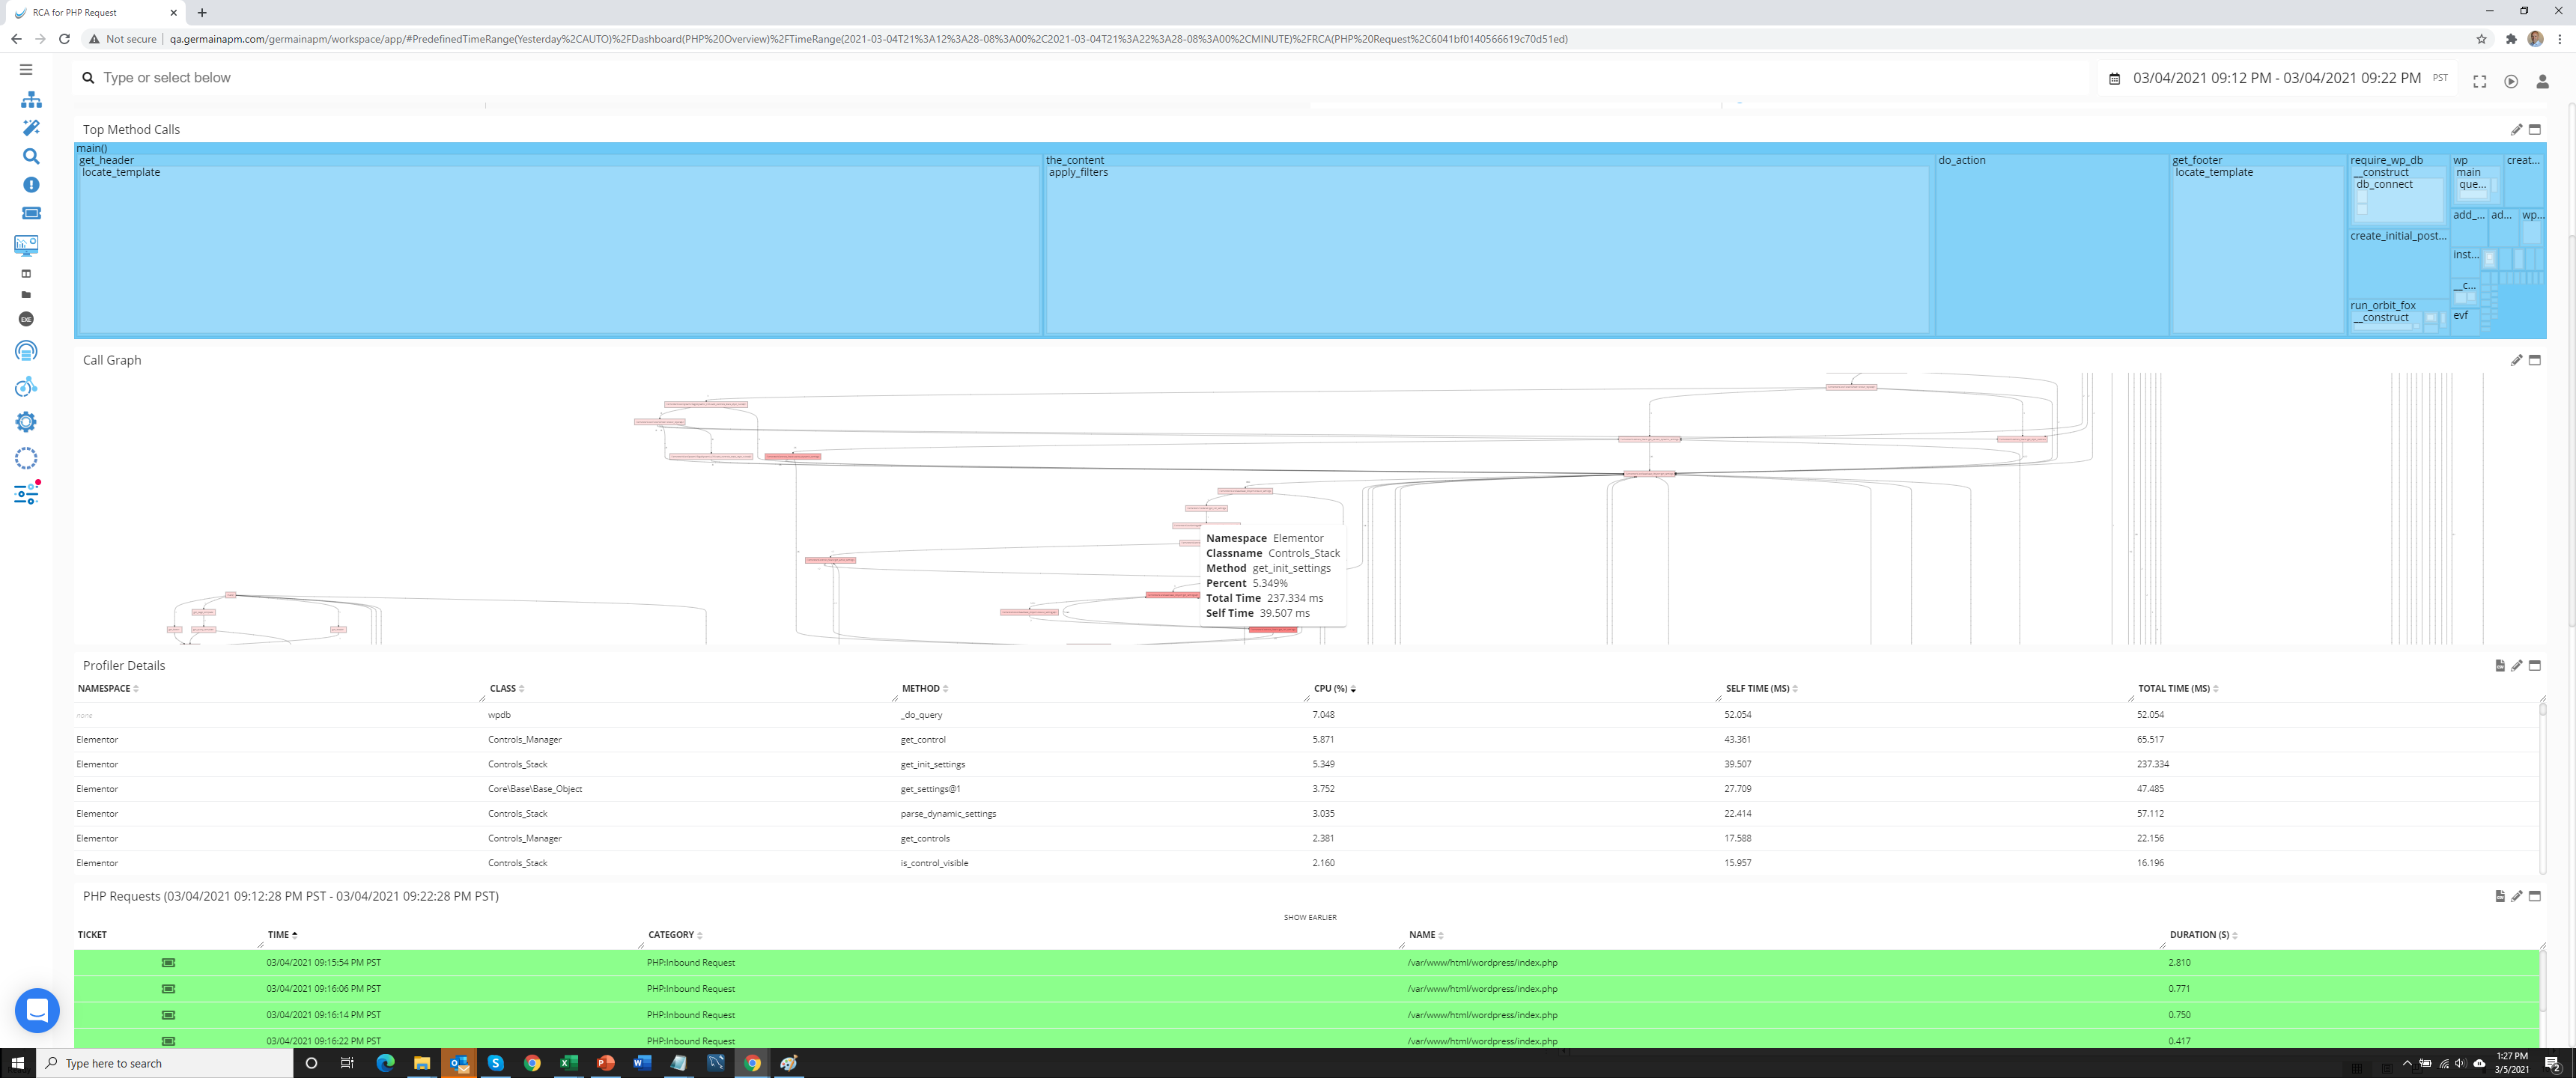Click the fullscreen toggle icon
This screenshot has height=1078, width=2576.
click(2479, 82)
